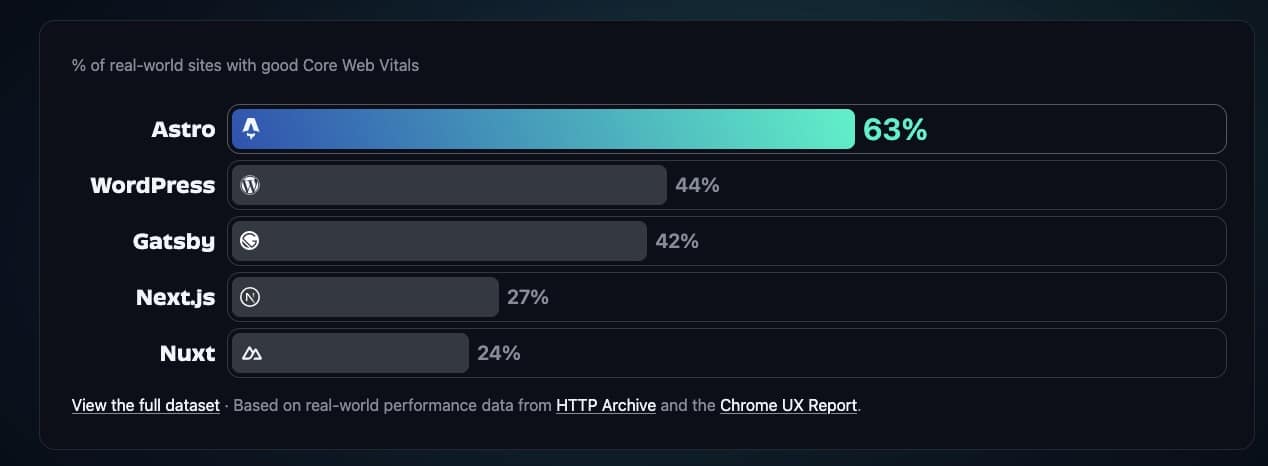
Task: Open the View the full dataset link
Action: 146,406
